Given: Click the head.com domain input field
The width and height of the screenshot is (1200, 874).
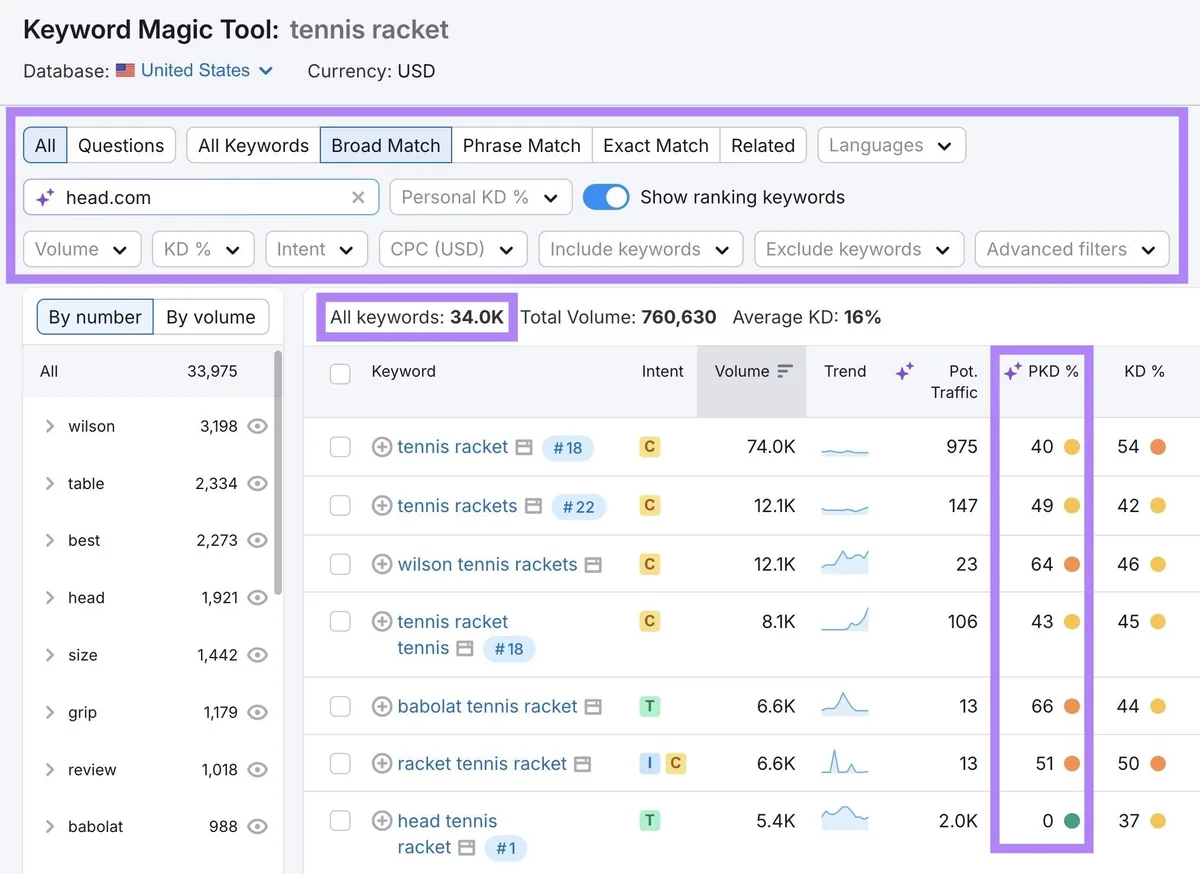Looking at the screenshot, I should point(201,197).
